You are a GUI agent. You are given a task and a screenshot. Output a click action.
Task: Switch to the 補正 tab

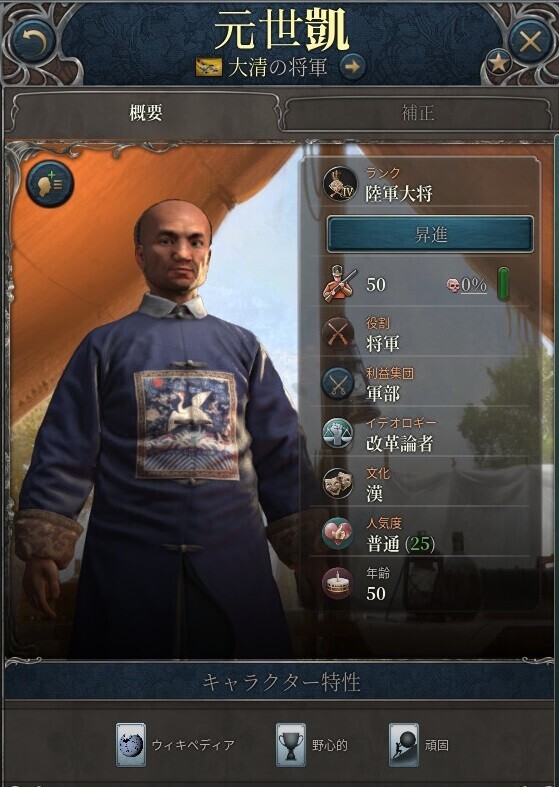click(417, 112)
